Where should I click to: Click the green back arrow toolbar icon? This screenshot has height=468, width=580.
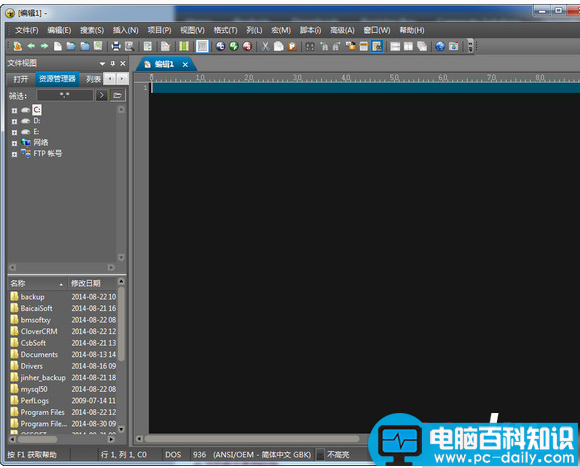pos(31,46)
